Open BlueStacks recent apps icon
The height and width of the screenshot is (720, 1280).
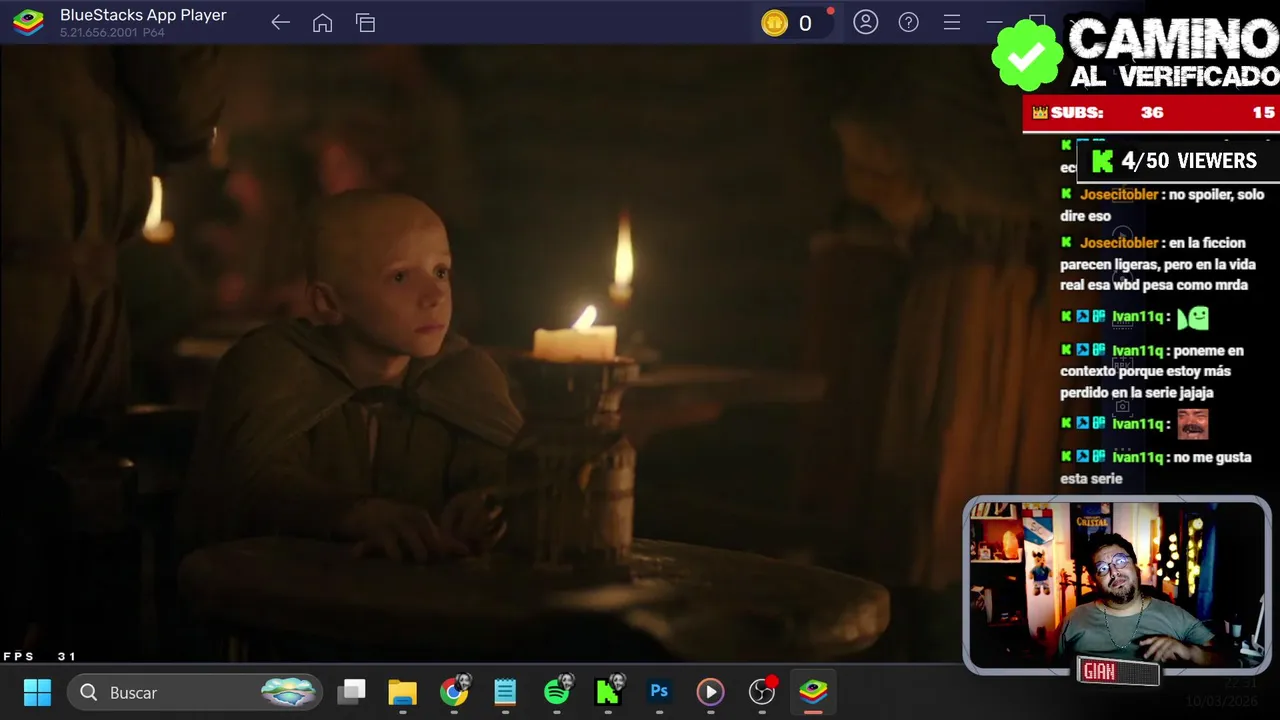pyautogui.click(x=365, y=23)
